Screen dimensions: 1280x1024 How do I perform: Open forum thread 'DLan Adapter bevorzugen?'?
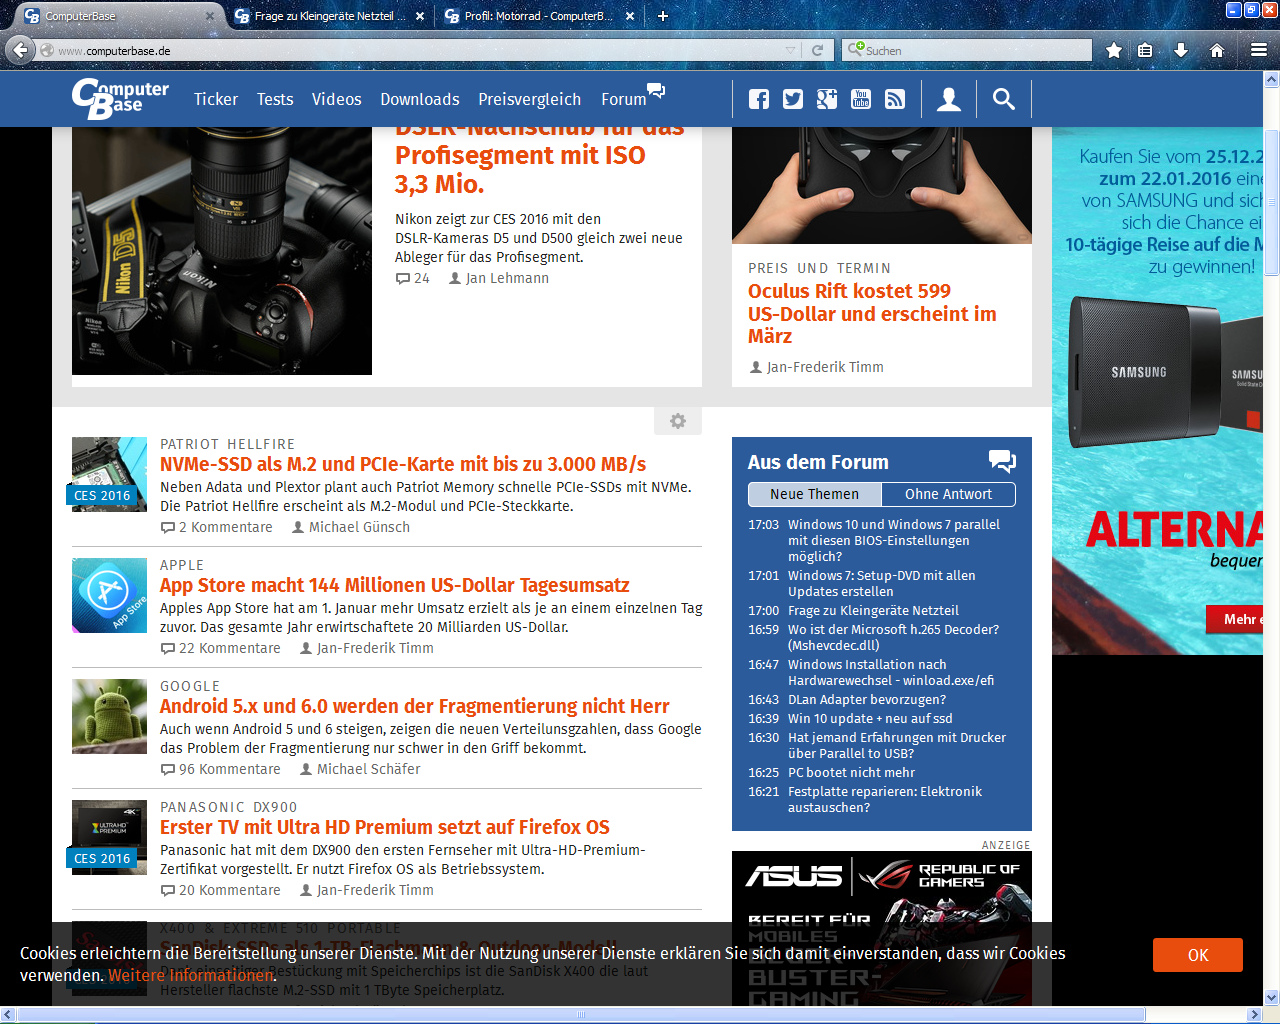[867, 699]
